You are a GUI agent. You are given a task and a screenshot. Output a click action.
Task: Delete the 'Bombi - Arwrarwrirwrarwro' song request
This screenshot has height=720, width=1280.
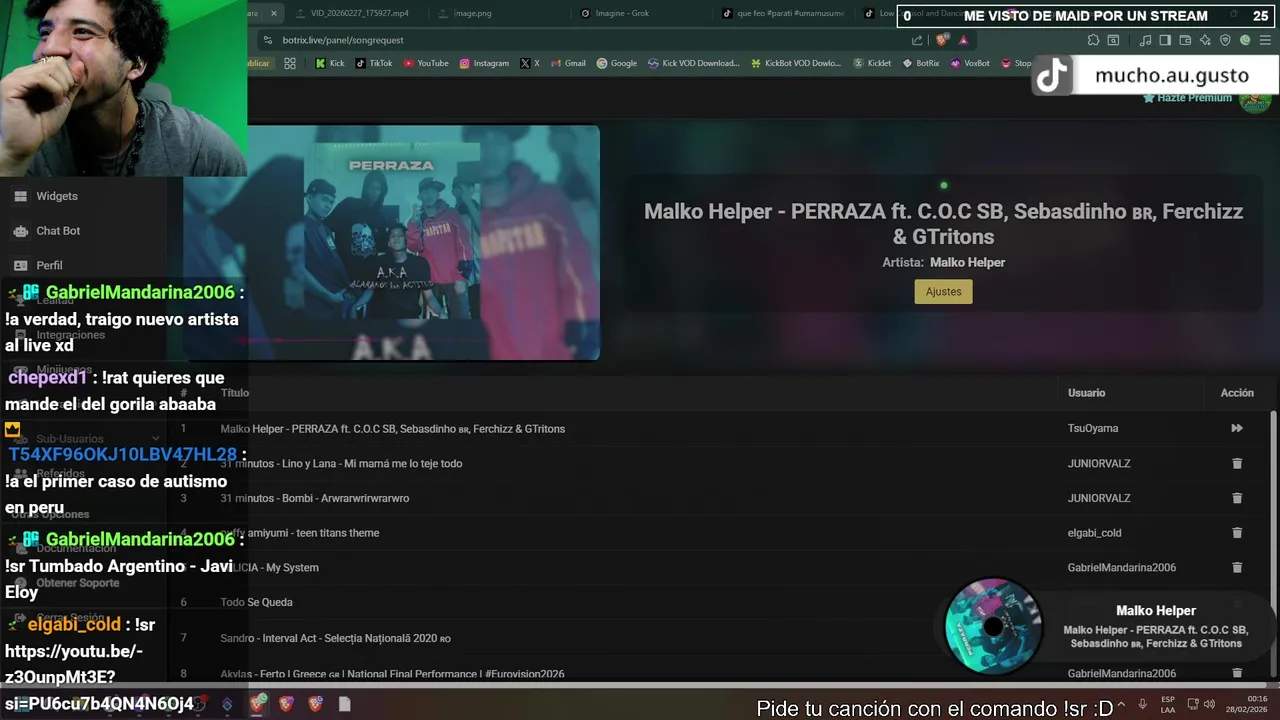click(1237, 498)
